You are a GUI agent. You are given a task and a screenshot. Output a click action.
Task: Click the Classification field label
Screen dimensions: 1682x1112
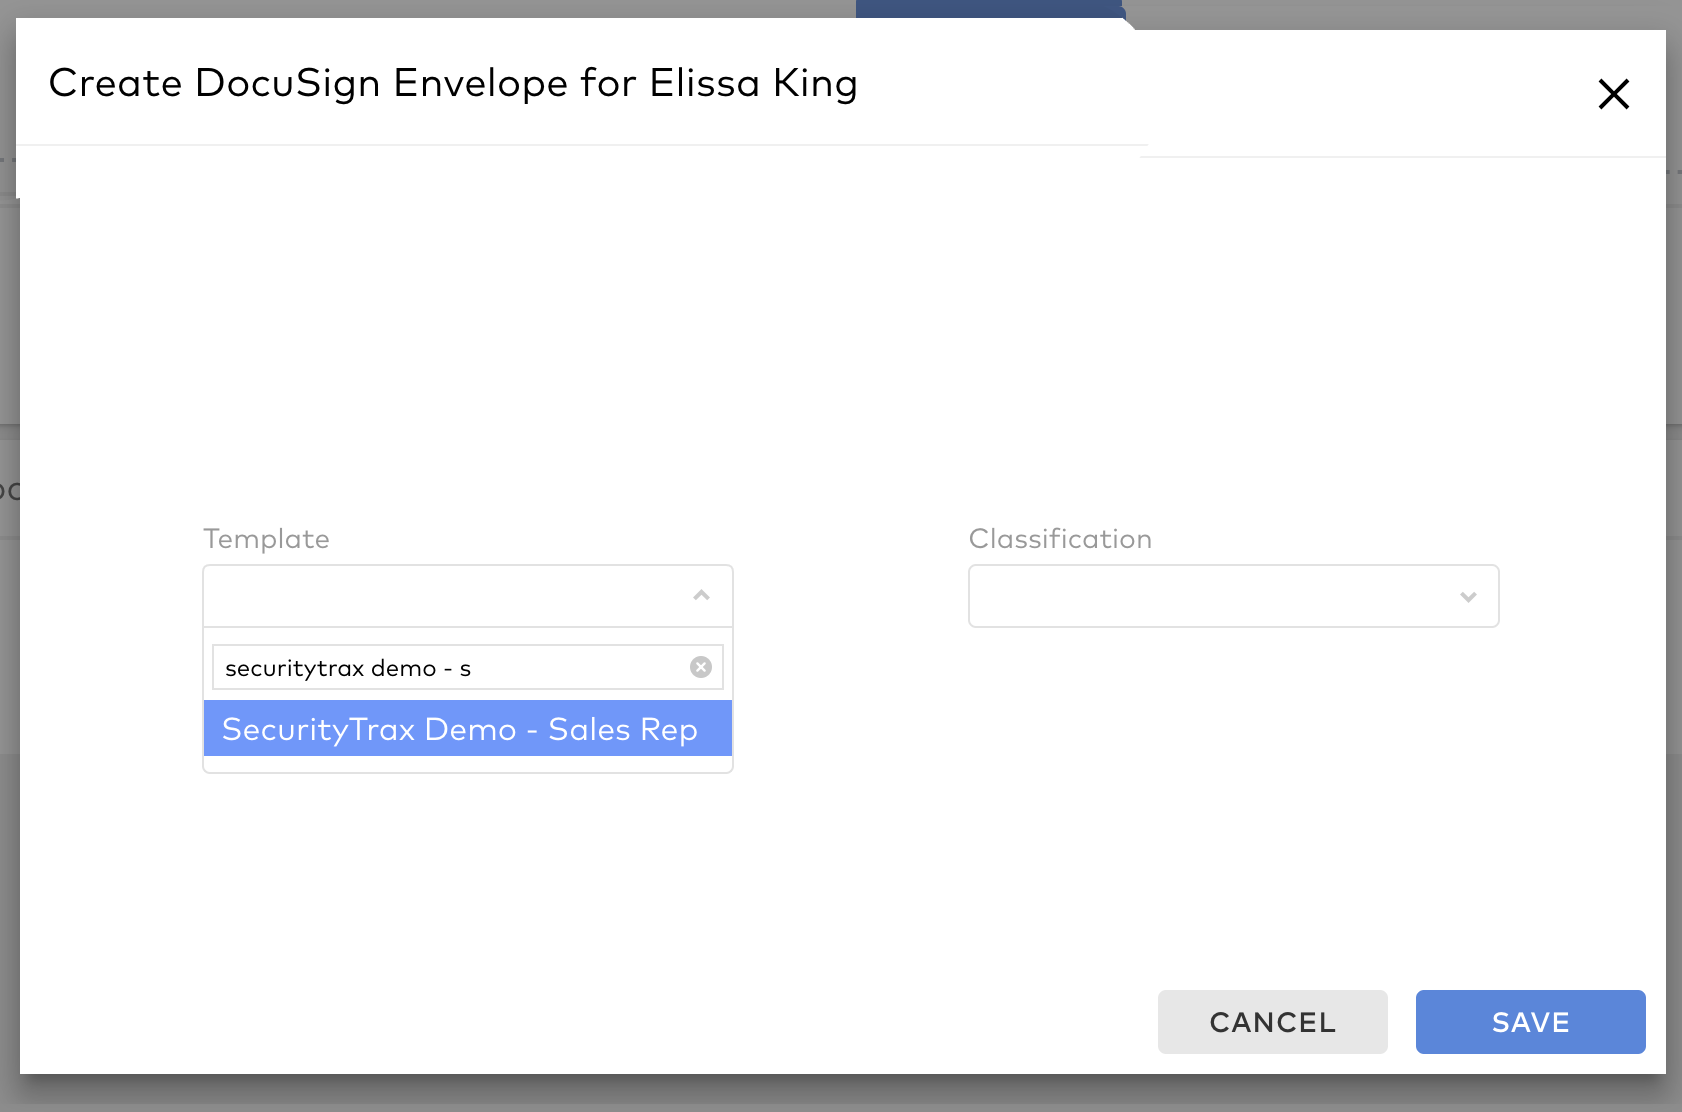(x=1060, y=539)
